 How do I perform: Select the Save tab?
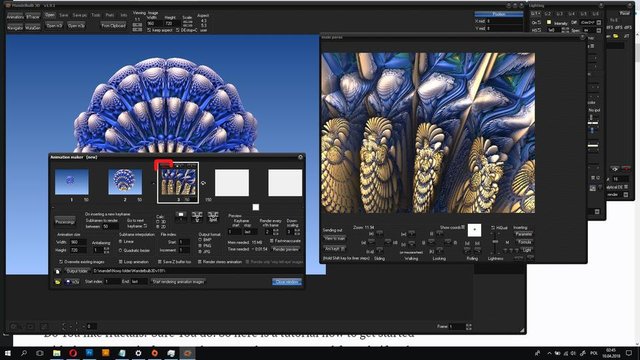64,15
